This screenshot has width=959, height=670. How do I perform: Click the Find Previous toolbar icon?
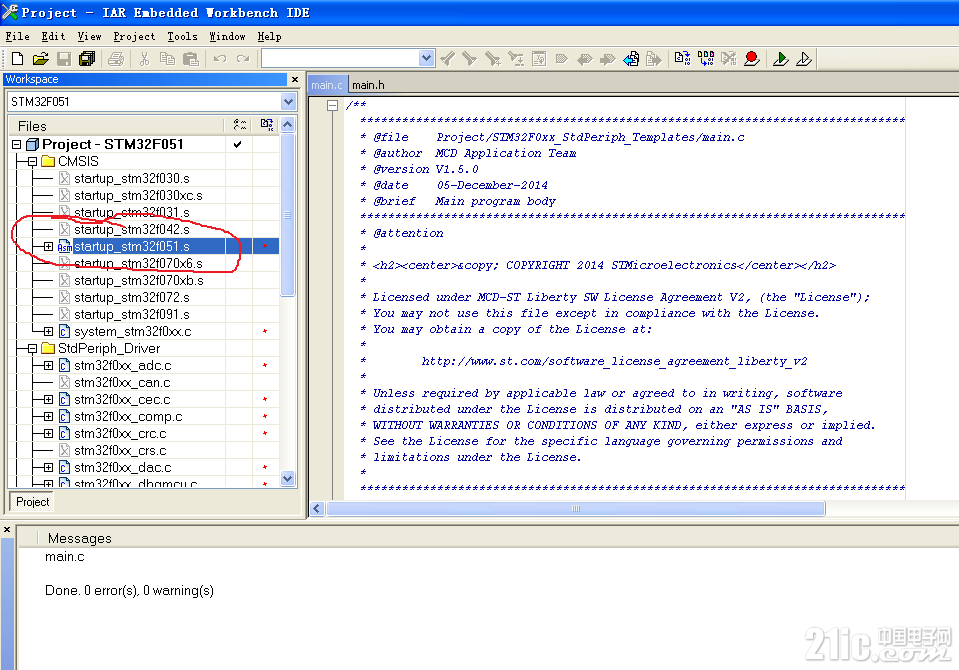click(448, 59)
